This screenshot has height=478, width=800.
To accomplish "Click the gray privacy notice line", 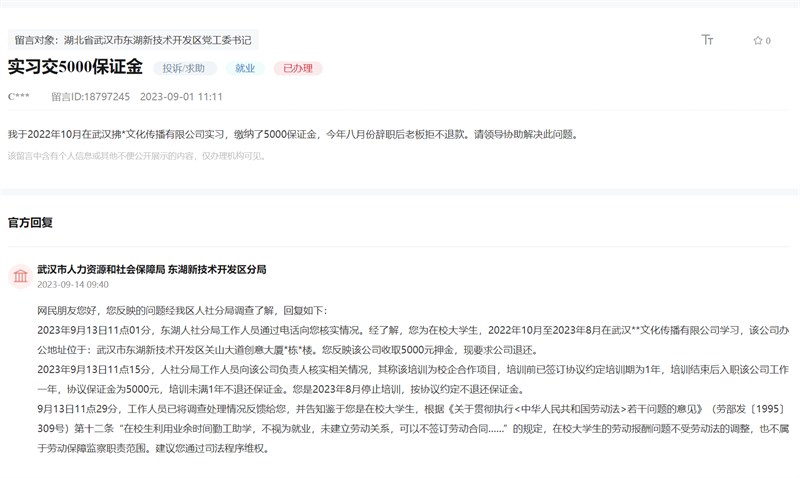I will coord(138,156).
